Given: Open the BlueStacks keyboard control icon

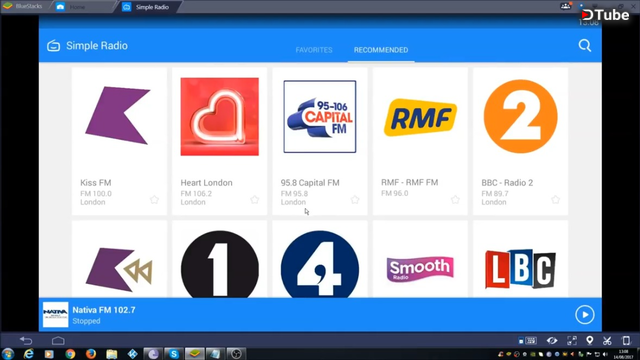Looking at the screenshot, I should click(x=527, y=340).
